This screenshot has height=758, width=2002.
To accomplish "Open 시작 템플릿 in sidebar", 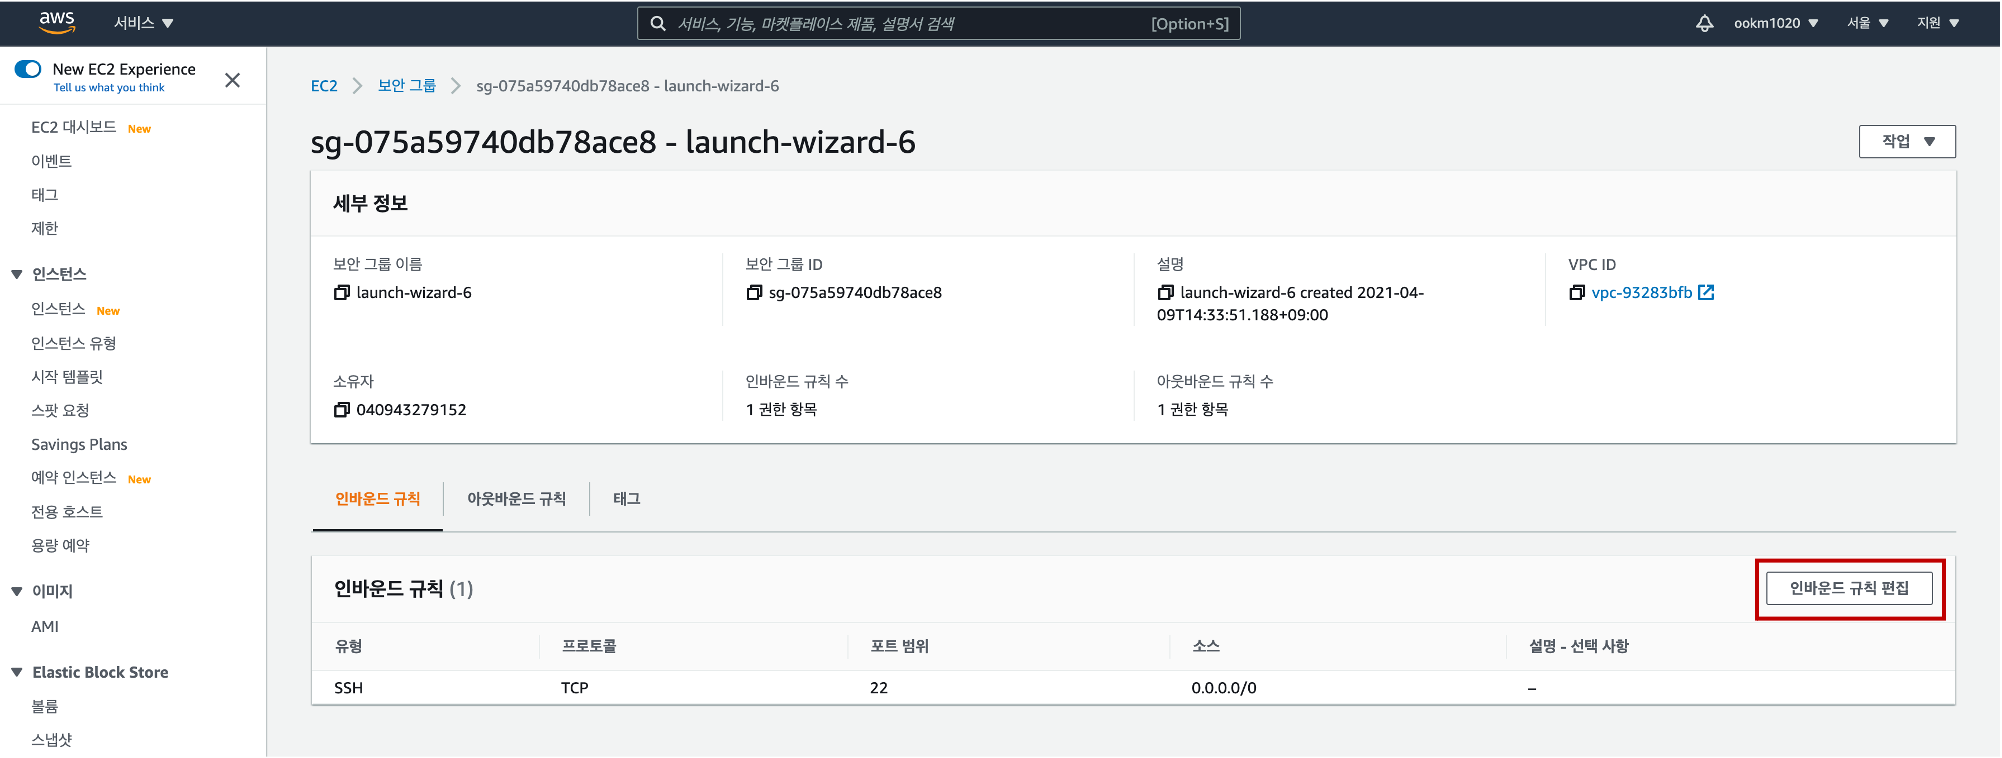I will pos(67,377).
